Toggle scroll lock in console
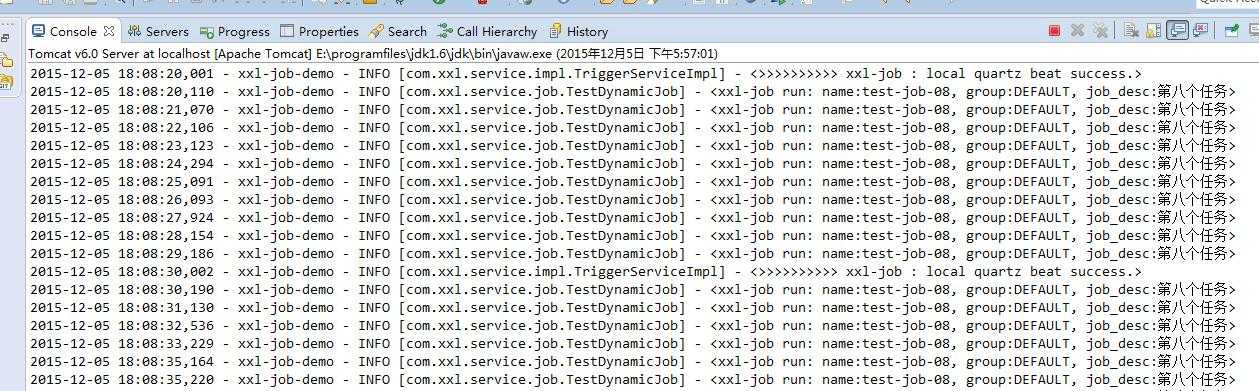The width and height of the screenshot is (1259, 391). 1154,31
